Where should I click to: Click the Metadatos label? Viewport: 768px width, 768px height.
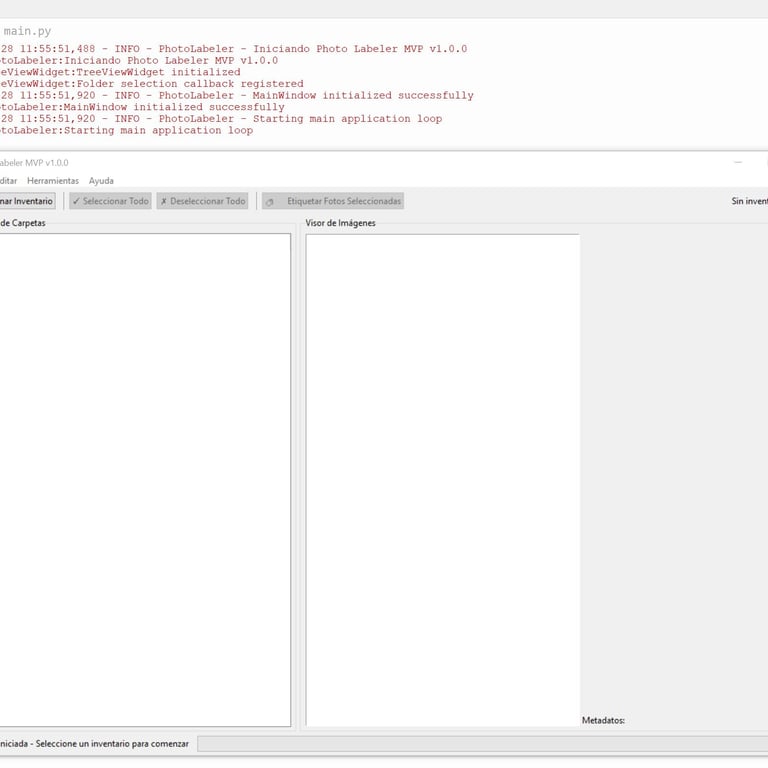click(x=603, y=720)
